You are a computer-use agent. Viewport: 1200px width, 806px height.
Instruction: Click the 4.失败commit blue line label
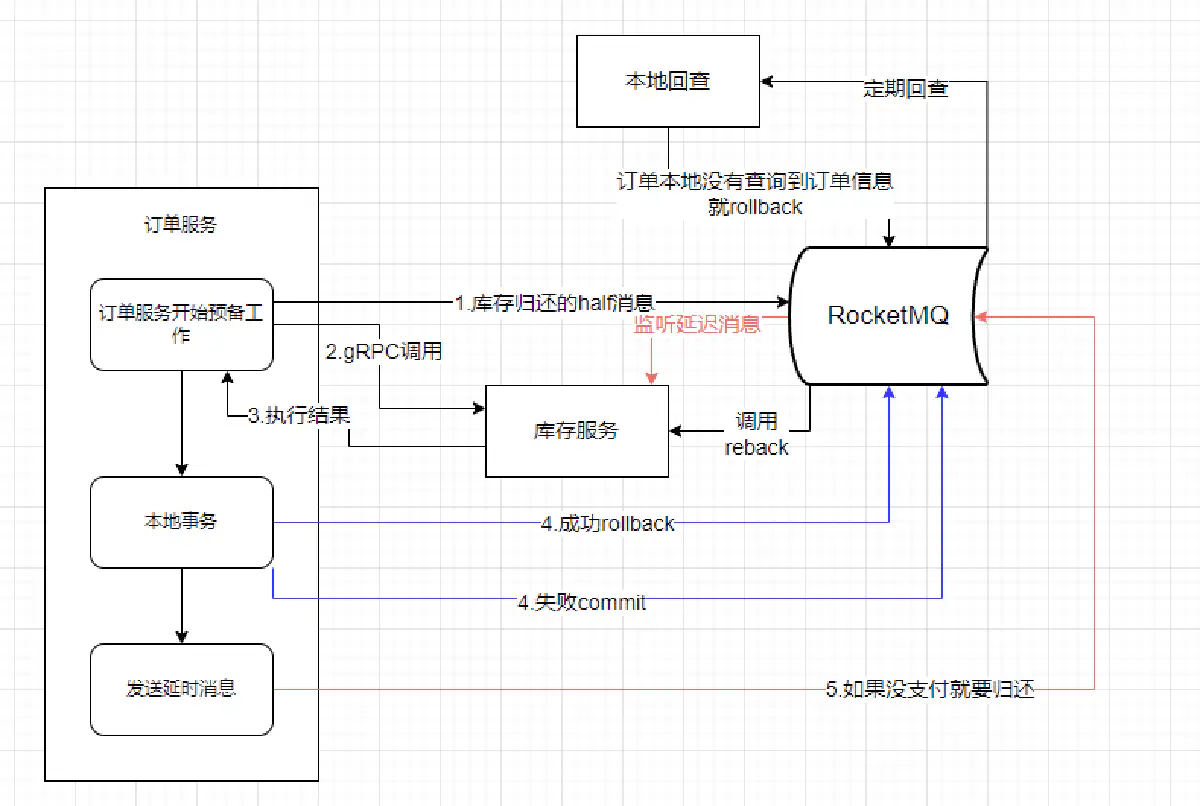coord(581,602)
